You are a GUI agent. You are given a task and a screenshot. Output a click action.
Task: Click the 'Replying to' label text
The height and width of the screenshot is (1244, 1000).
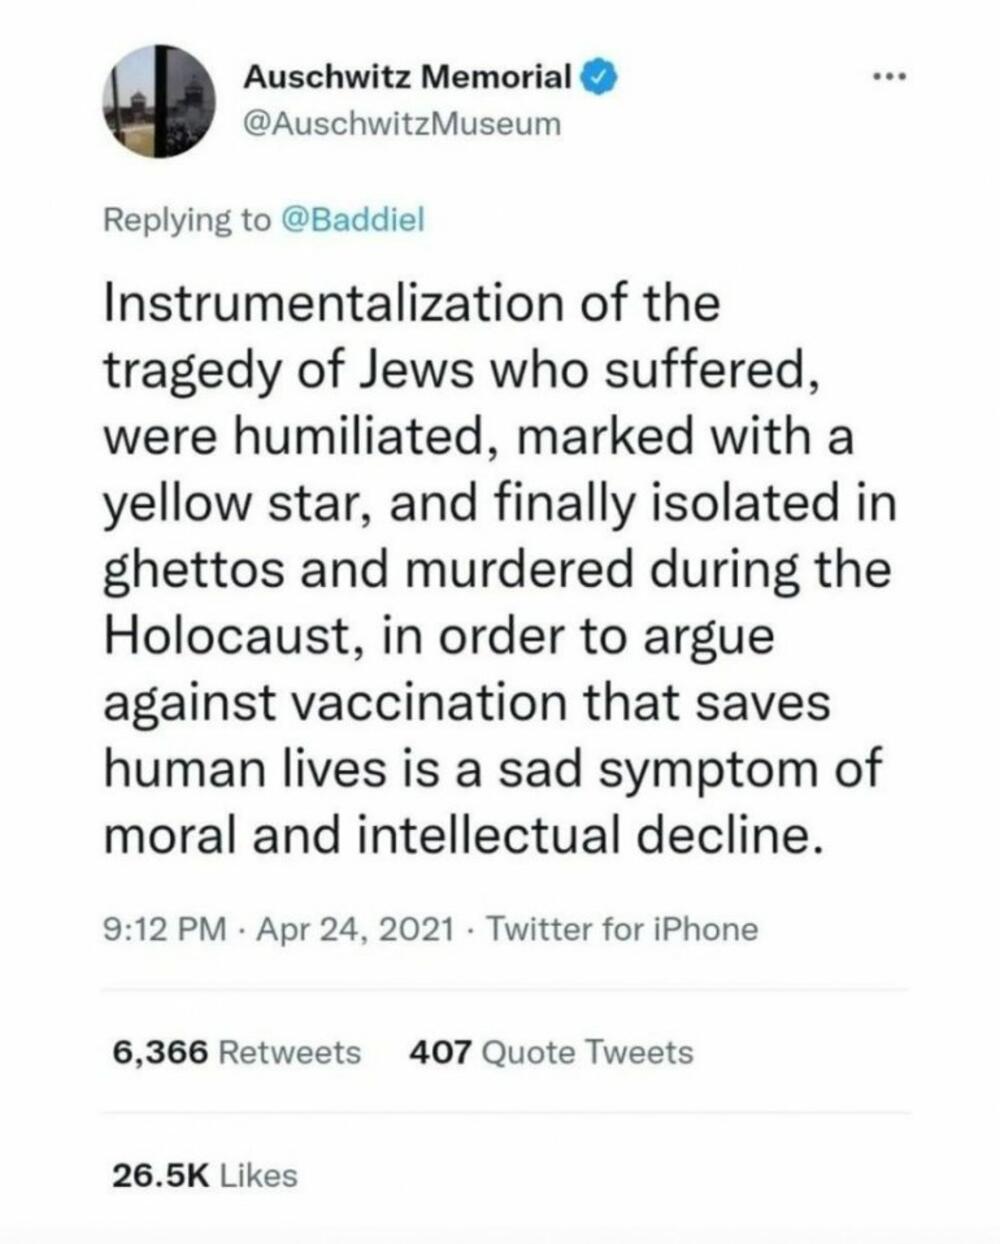(186, 219)
